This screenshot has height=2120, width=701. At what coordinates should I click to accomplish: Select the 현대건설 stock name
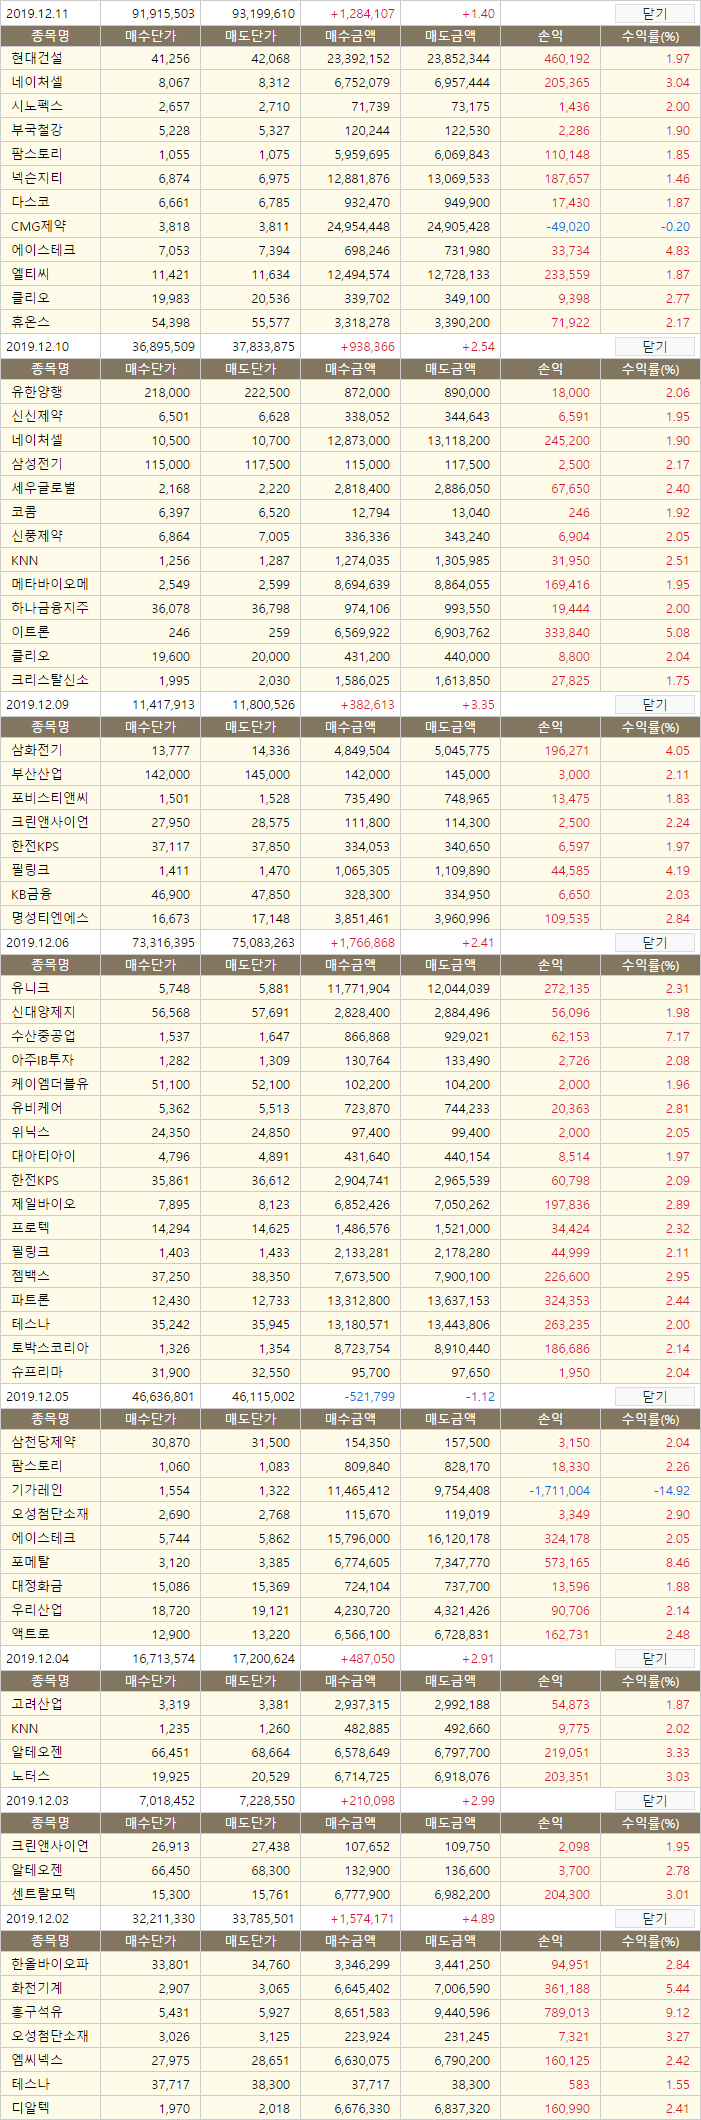click(36, 58)
